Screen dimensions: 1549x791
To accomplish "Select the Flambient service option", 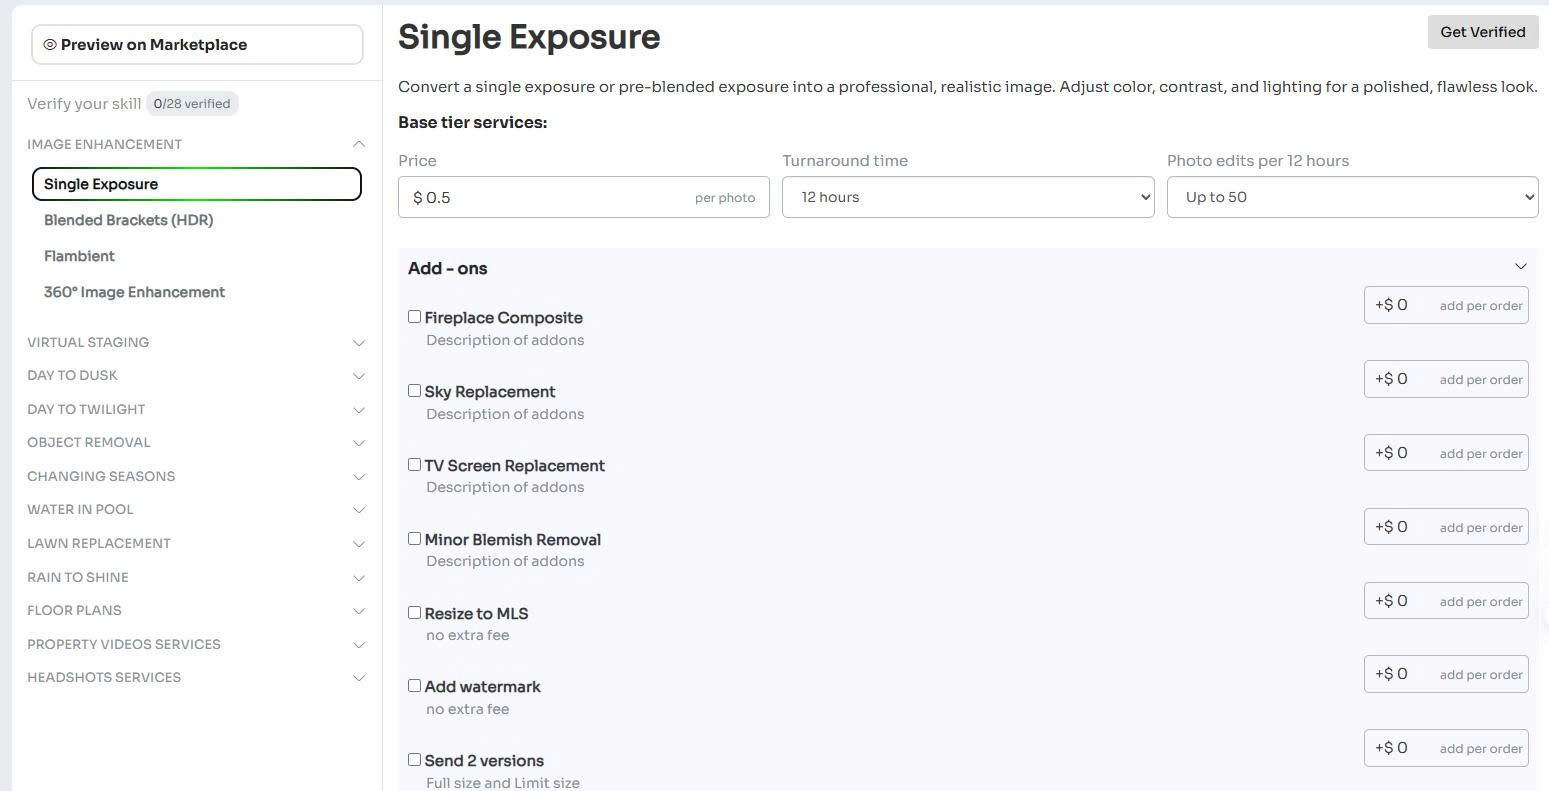I will (79, 256).
